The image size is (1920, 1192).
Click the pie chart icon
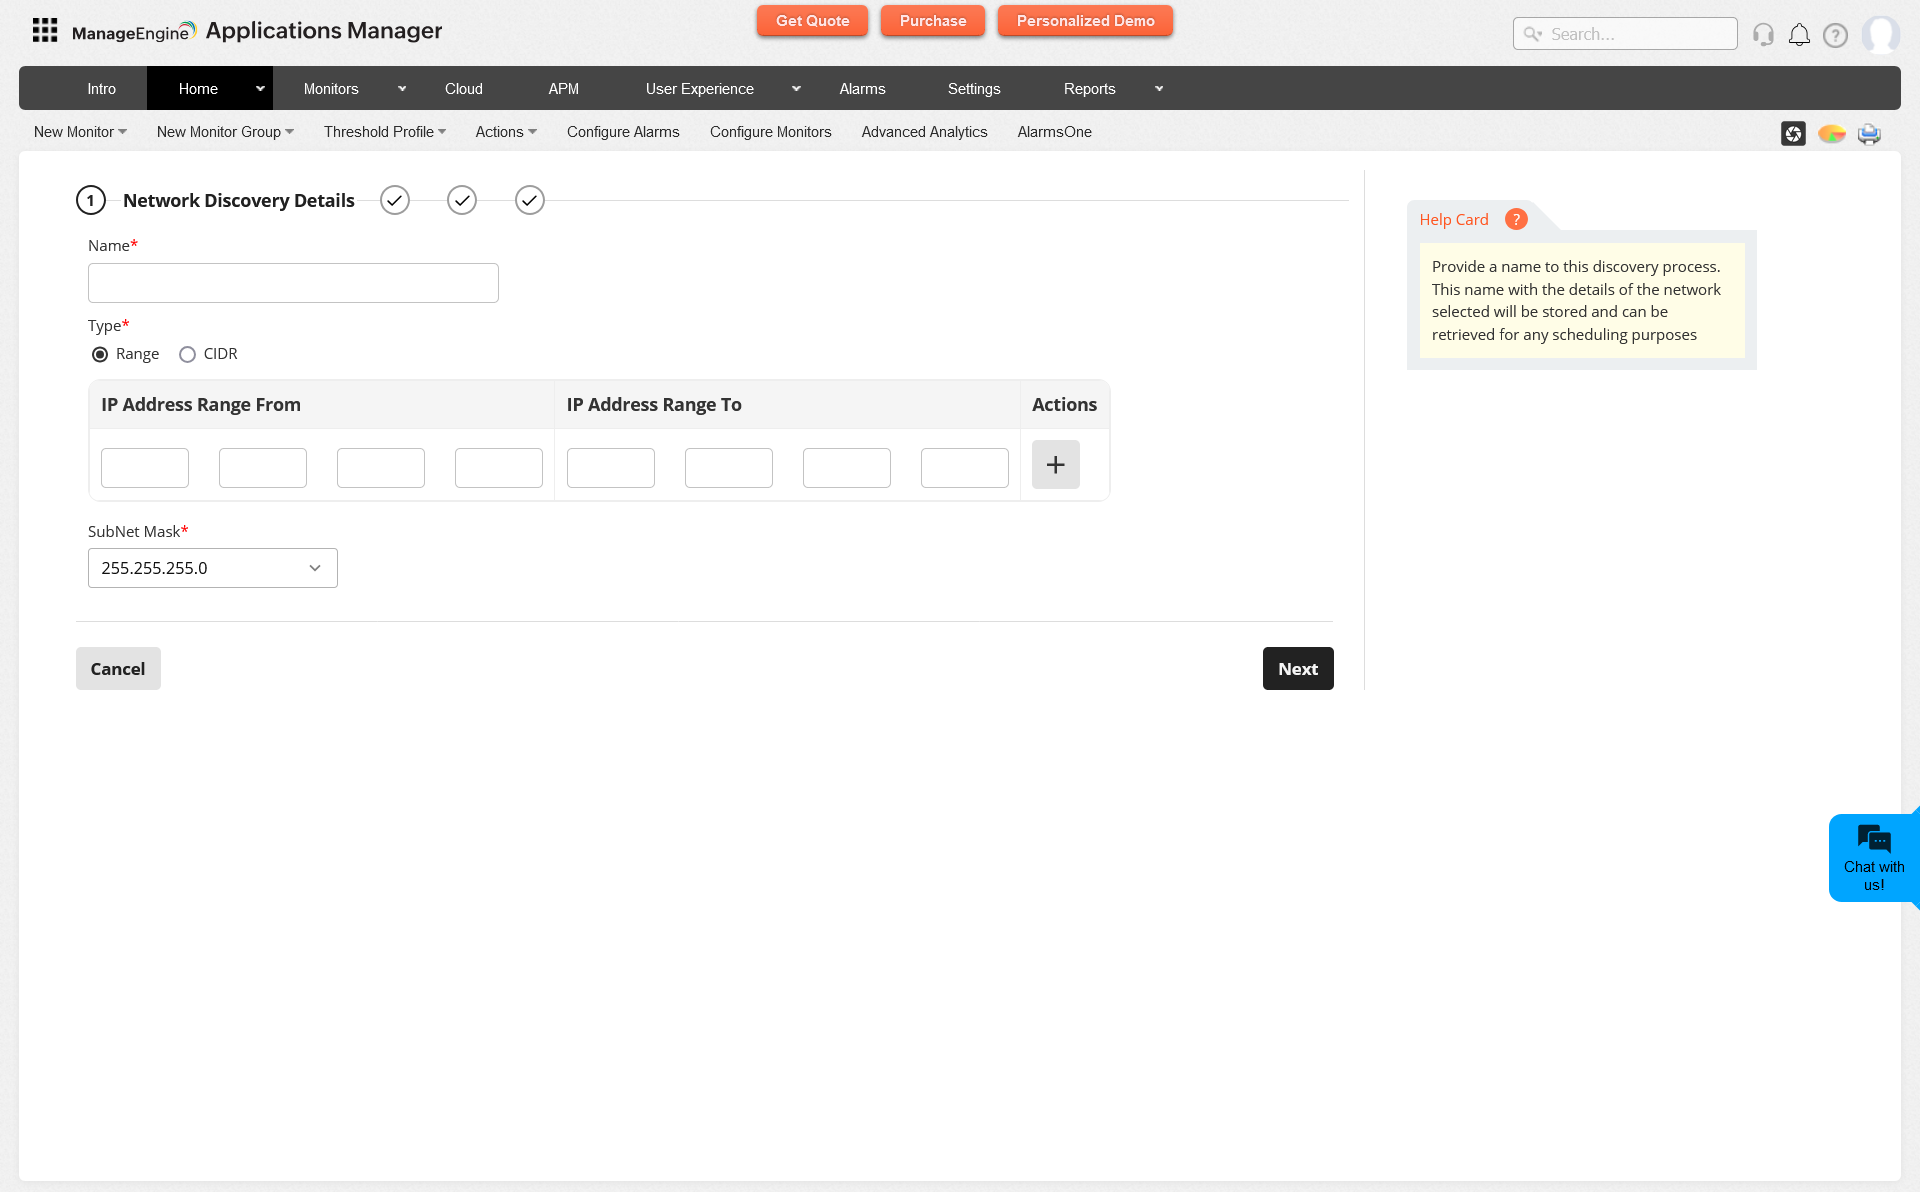(1831, 133)
